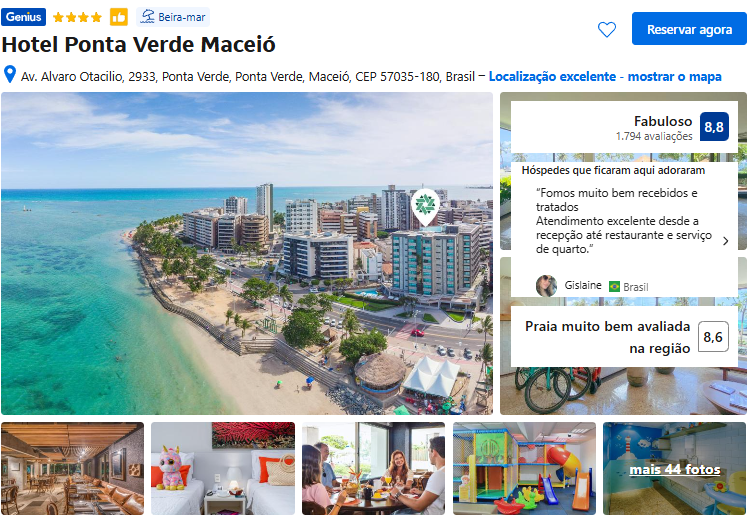Click the four-star rating icons
The height and width of the screenshot is (516, 748).
77,18
